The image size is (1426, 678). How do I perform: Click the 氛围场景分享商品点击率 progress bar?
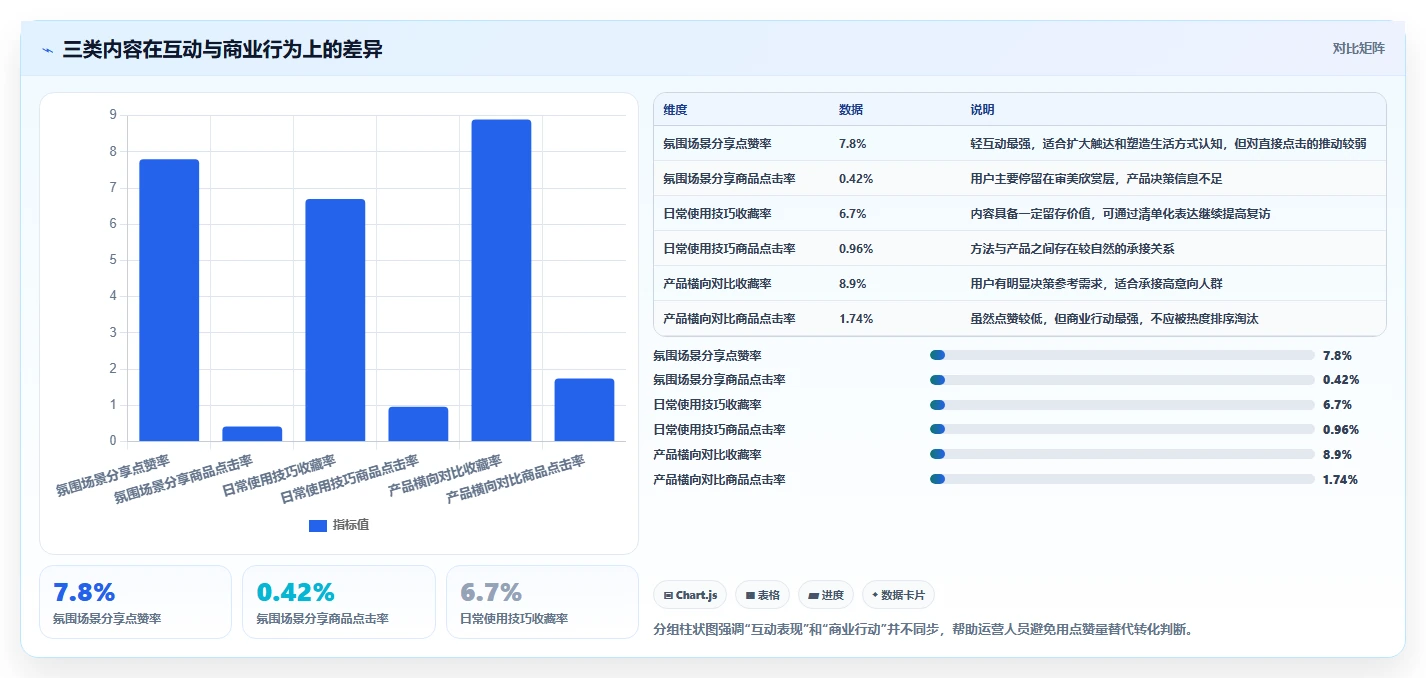1122,380
